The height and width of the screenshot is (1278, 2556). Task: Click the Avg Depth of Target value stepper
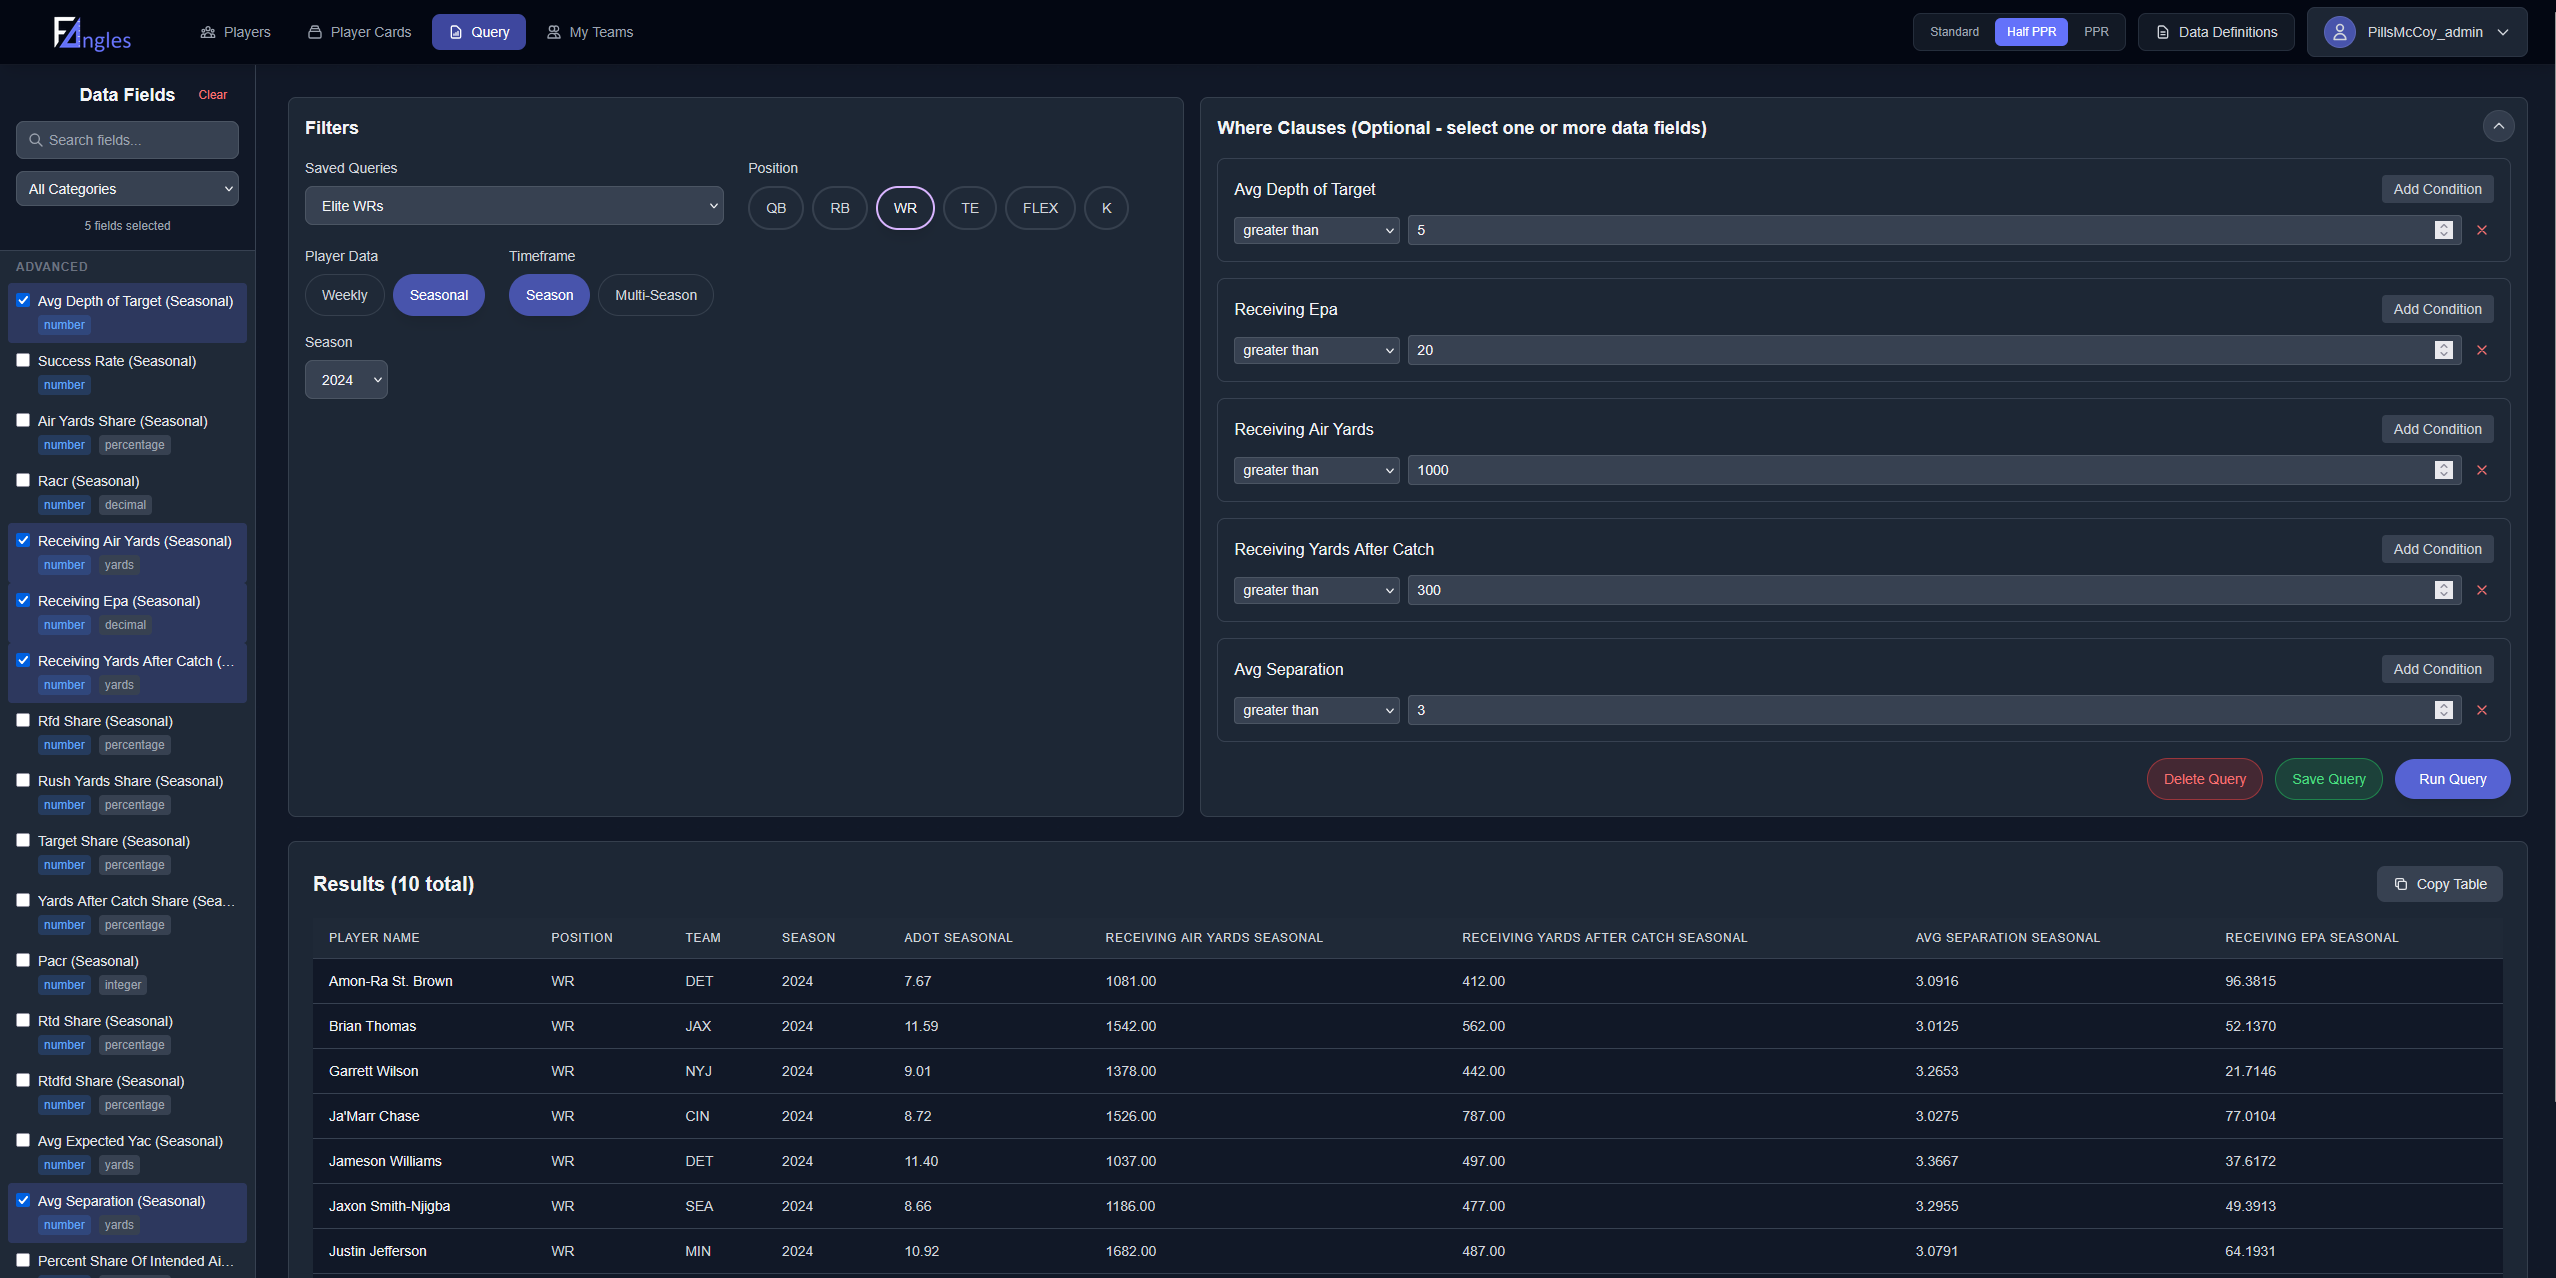click(2444, 230)
